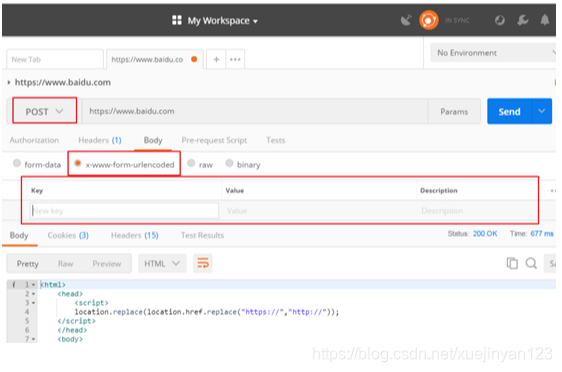
Task: Open the My Workspace grid icon
Action: 177,20
